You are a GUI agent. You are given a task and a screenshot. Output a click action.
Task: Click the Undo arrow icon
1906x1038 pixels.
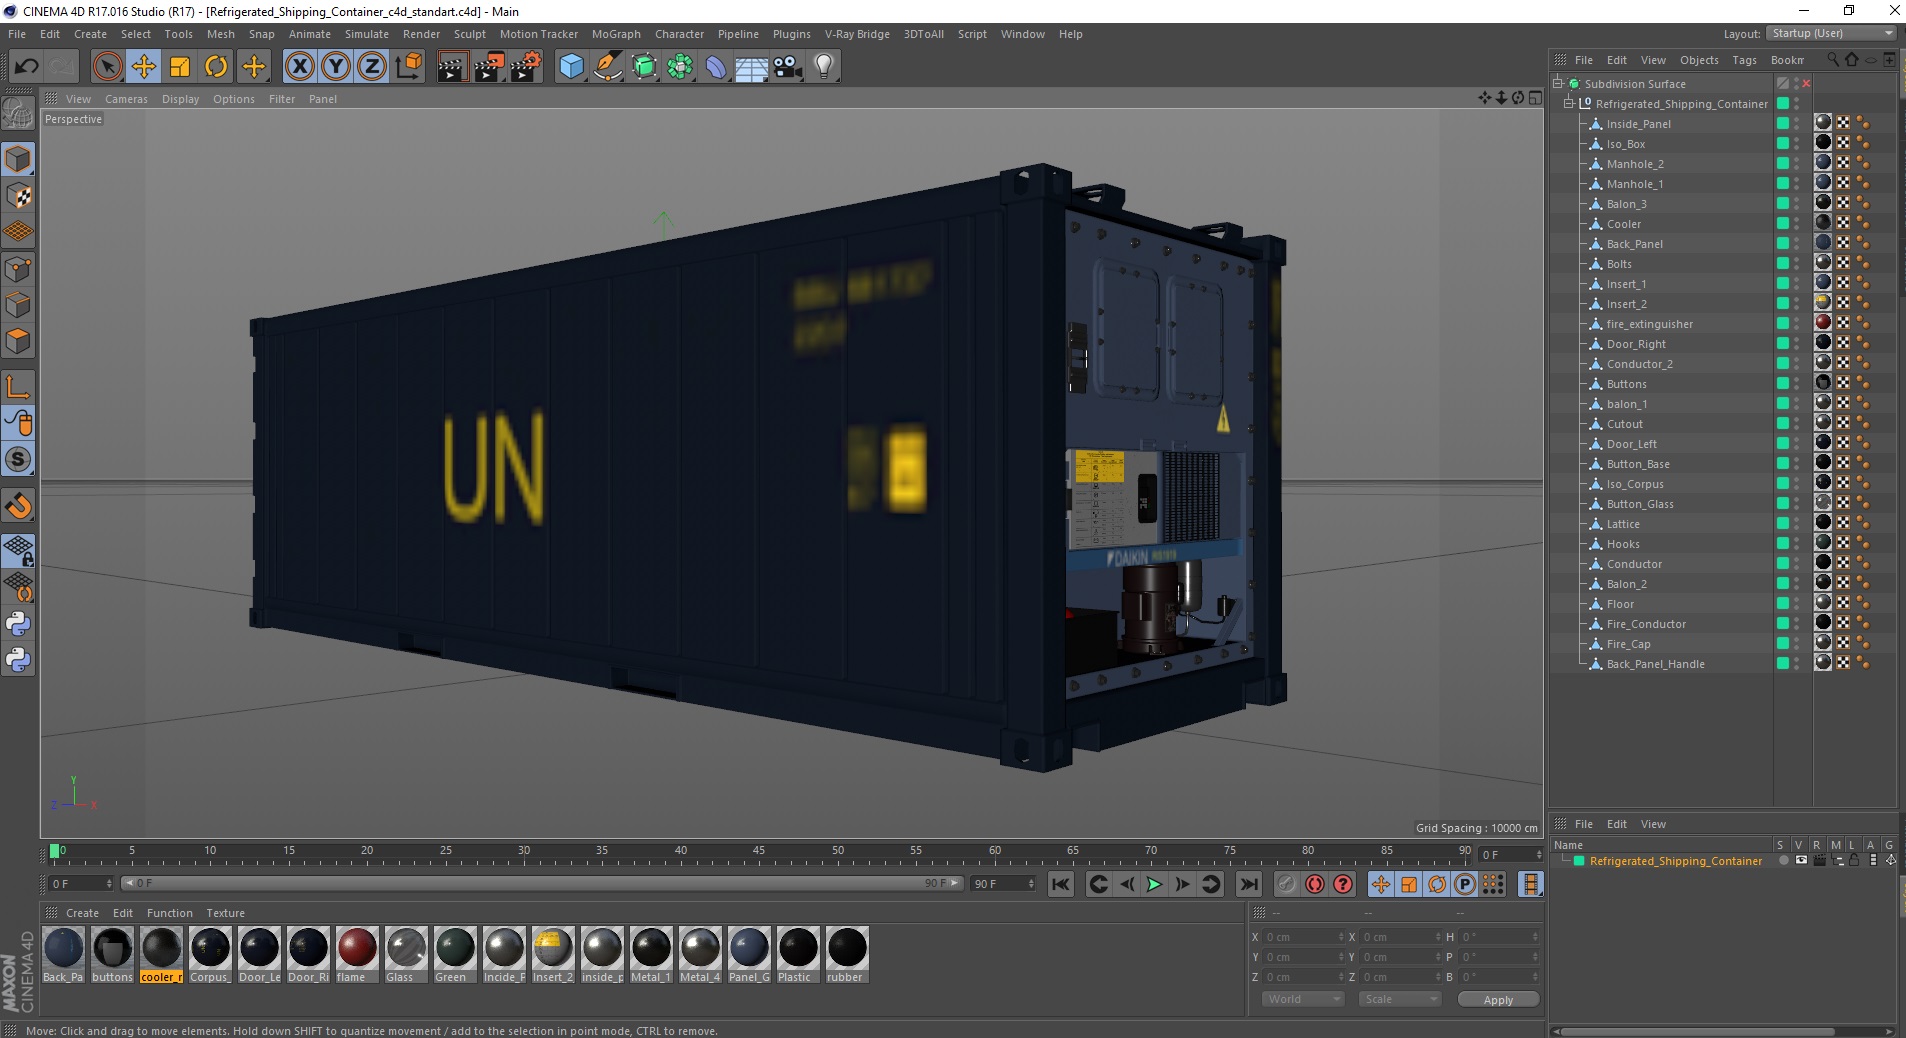pyautogui.click(x=26, y=67)
